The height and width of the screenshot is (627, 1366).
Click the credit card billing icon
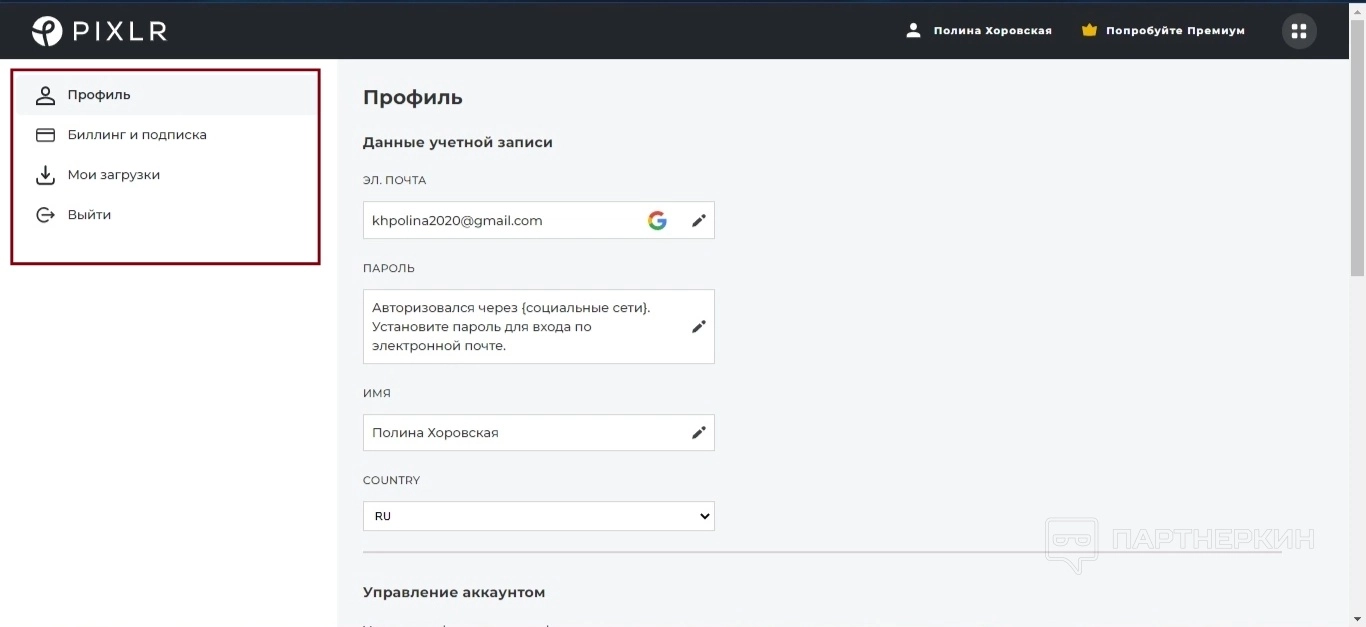45,135
